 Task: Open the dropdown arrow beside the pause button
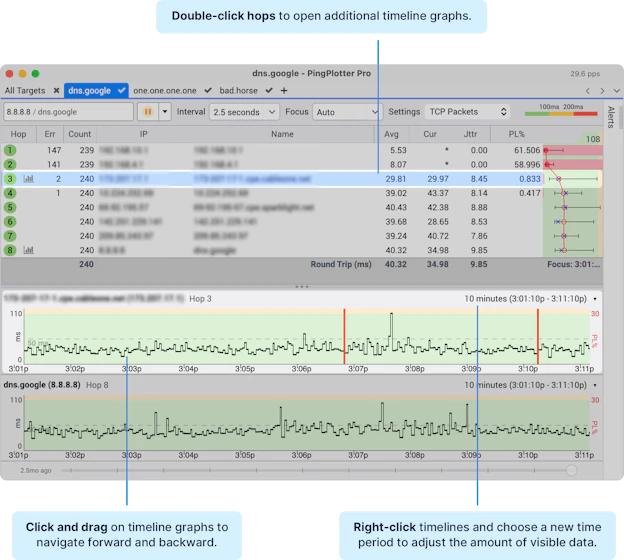(165, 112)
